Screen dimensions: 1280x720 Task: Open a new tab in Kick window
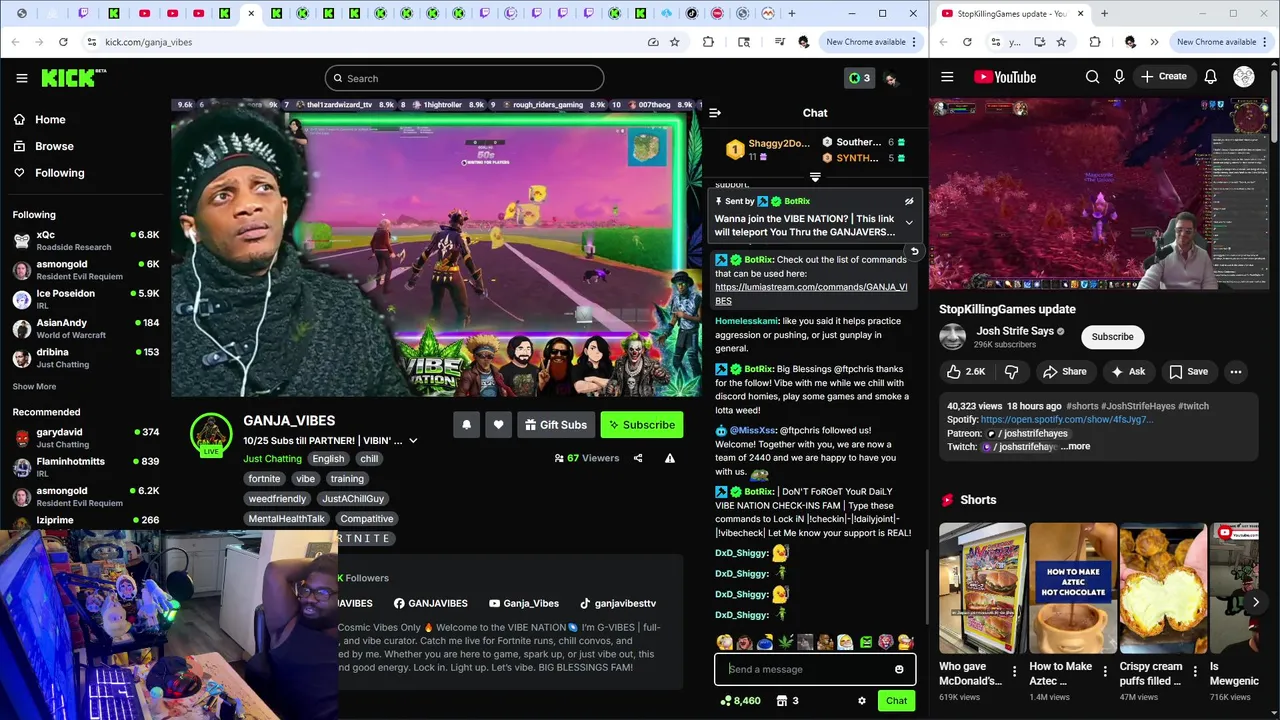[x=792, y=14]
